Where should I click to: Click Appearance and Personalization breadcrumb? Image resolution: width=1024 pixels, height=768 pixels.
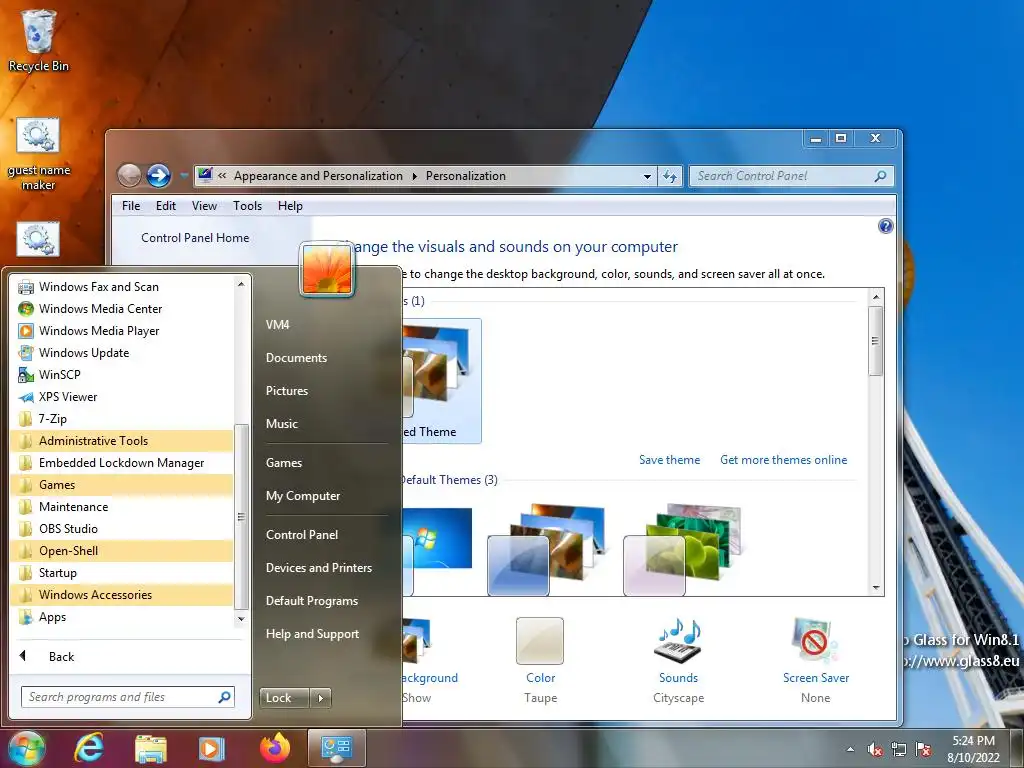[318, 176]
